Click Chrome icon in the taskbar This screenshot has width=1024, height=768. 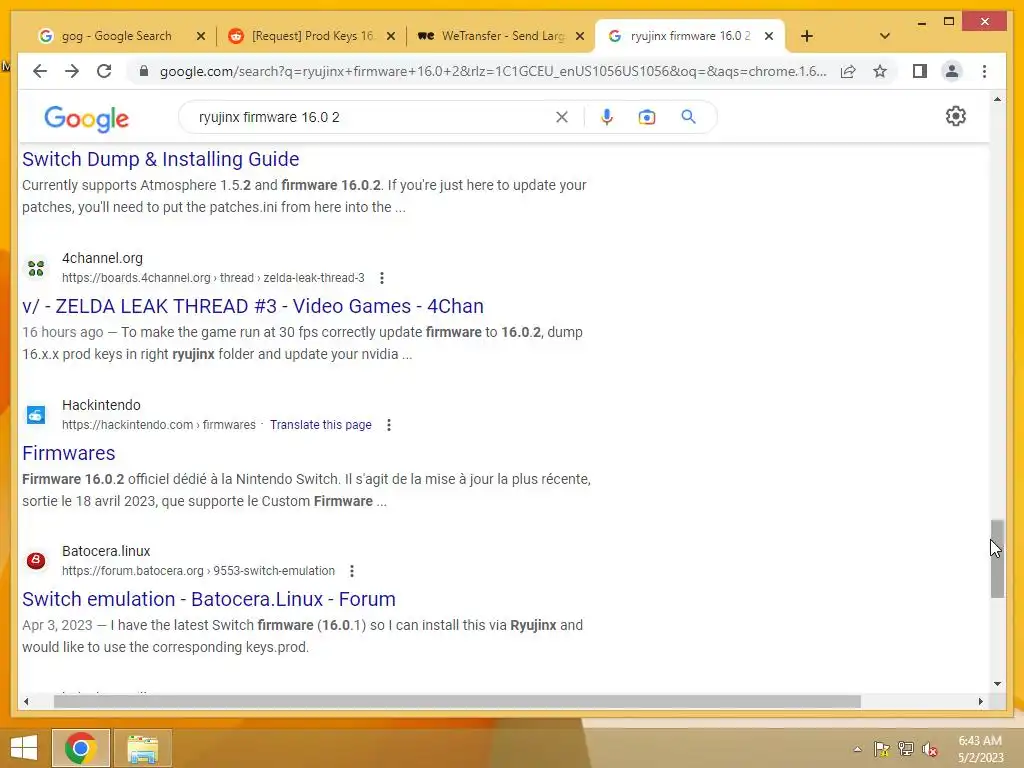coord(80,748)
